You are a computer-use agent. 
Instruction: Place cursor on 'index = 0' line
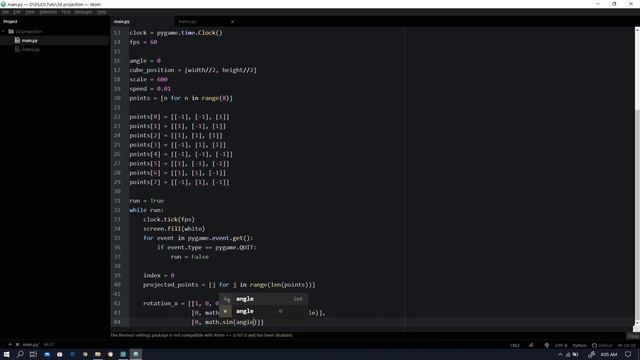pyautogui.click(x=159, y=275)
